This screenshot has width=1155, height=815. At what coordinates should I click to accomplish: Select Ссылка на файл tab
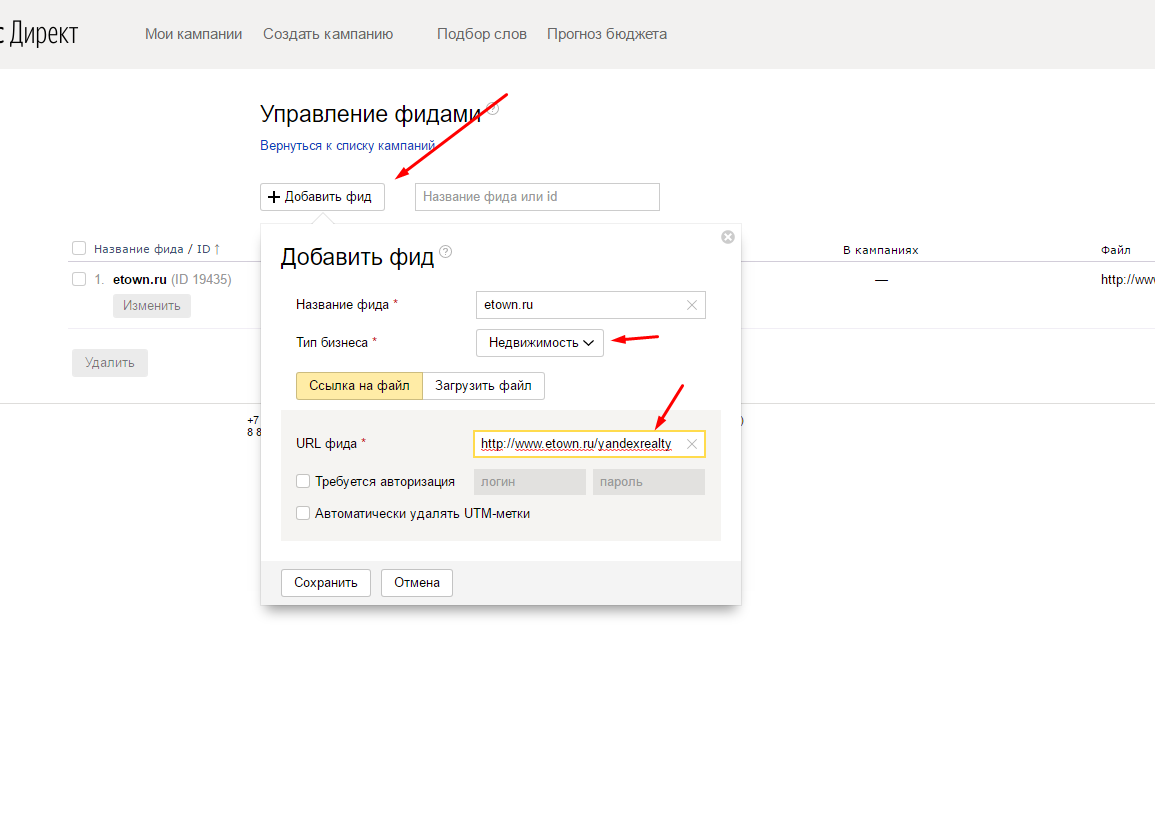(359, 386)
